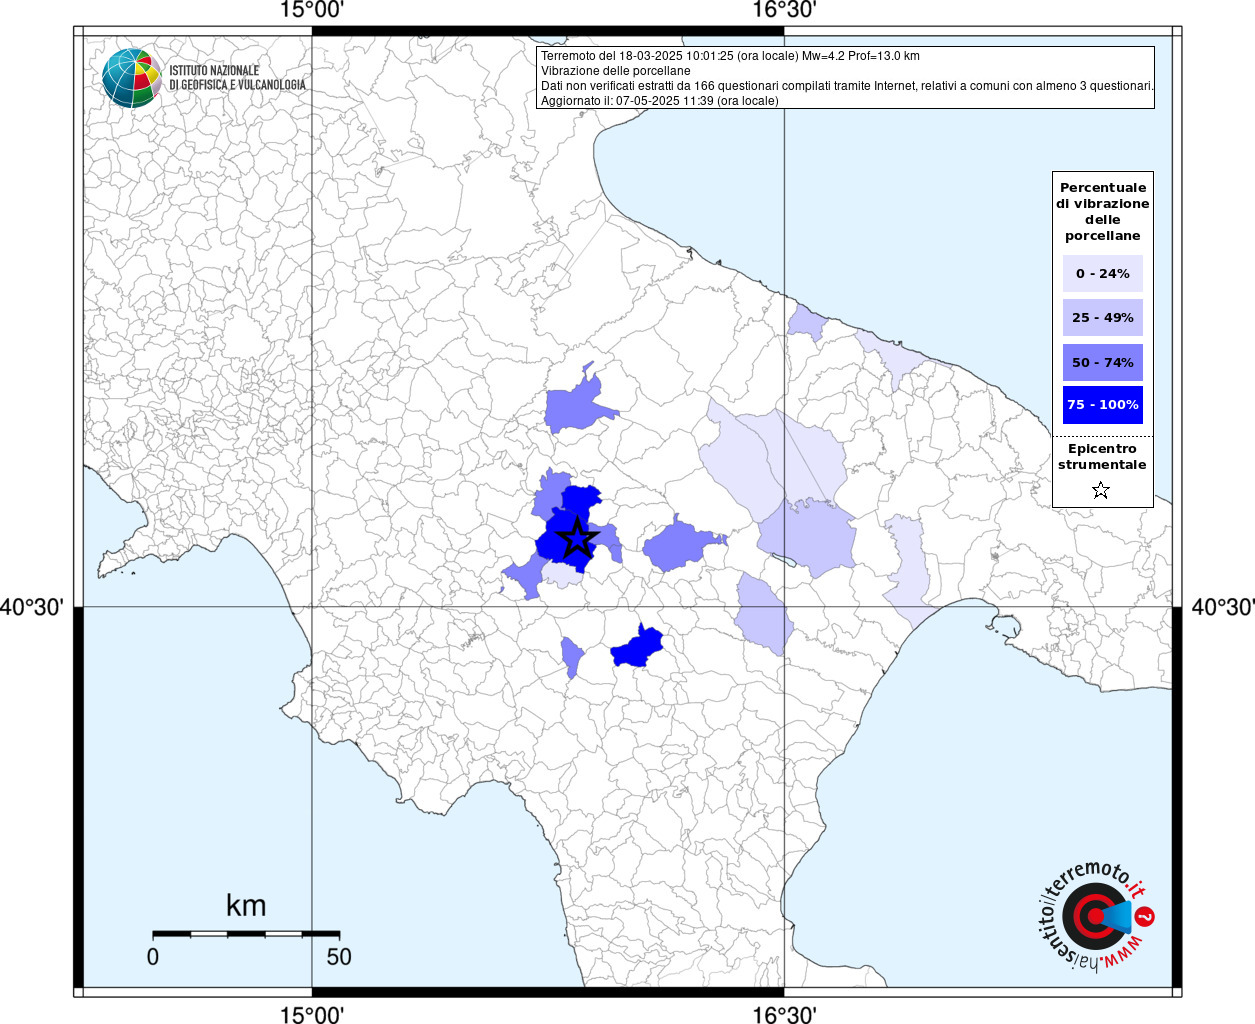Viewport: 1255px width, 1024px height.
Task: Select the 25 - 49% legend swatch
Action: pyautogui.click(x=1102, y=318)
